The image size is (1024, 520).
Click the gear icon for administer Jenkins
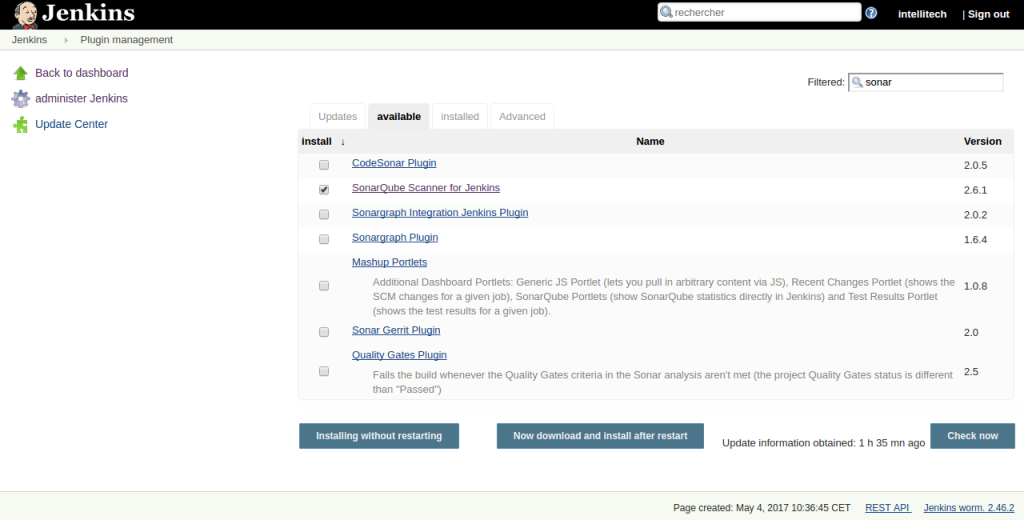(x=21, y=99)
